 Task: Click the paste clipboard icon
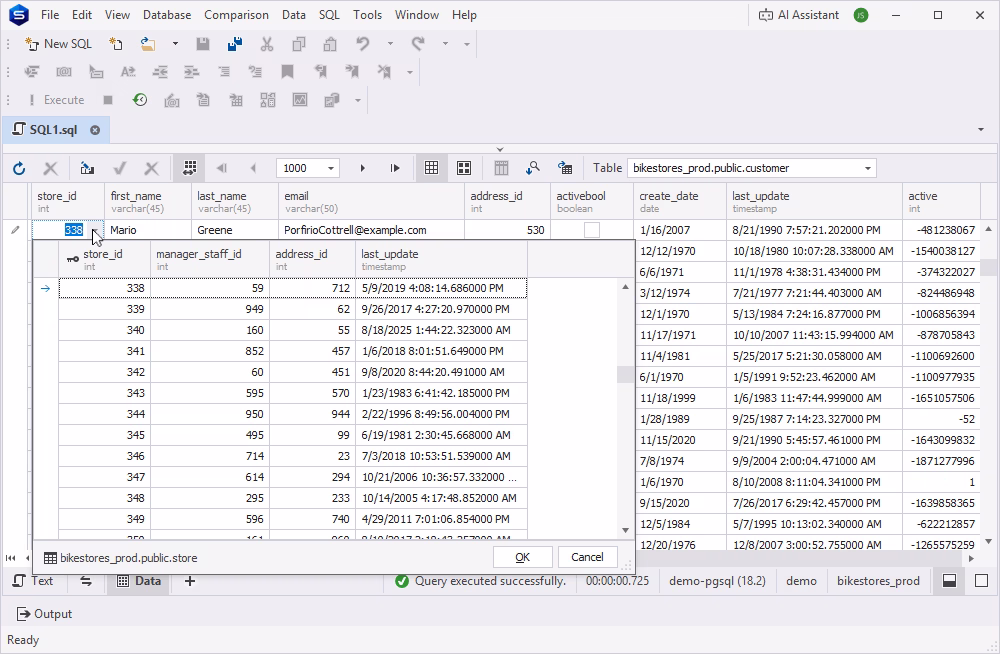point(330,43)
